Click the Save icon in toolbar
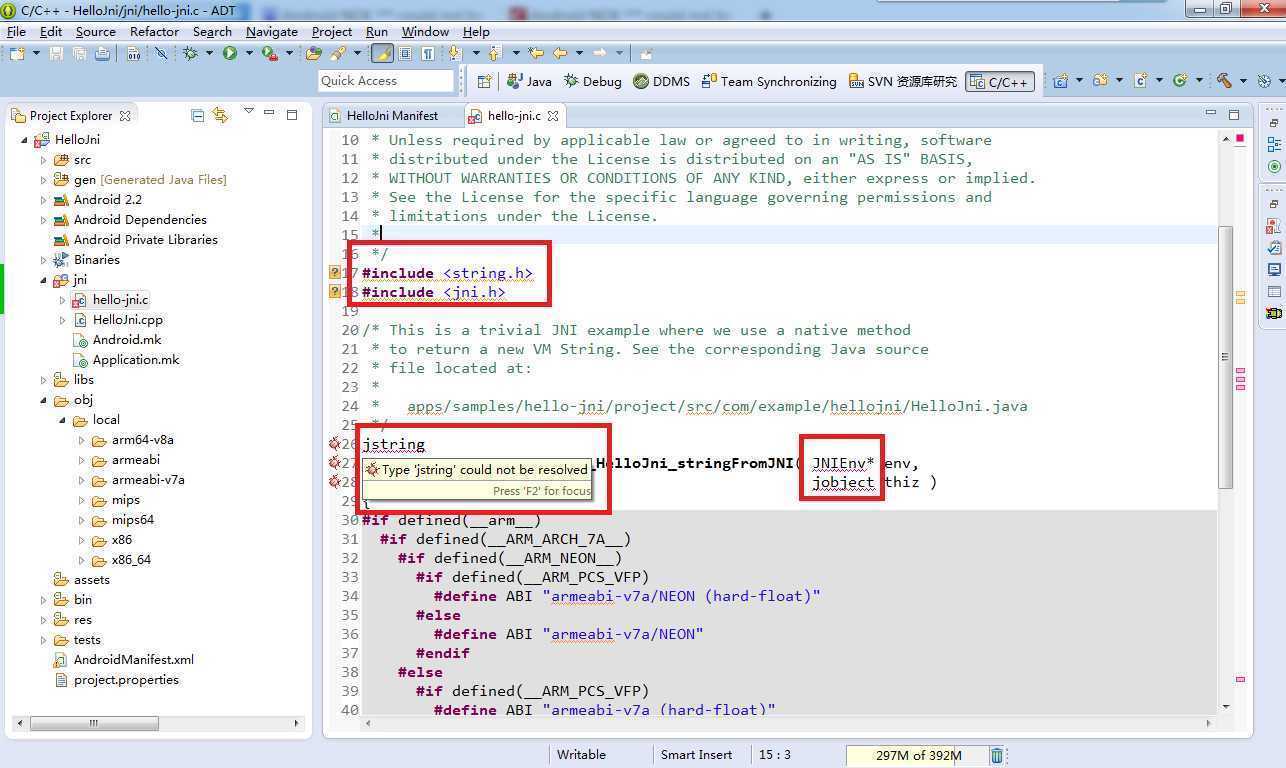This screenshot has height=768, width=1286. click(56, 53)
